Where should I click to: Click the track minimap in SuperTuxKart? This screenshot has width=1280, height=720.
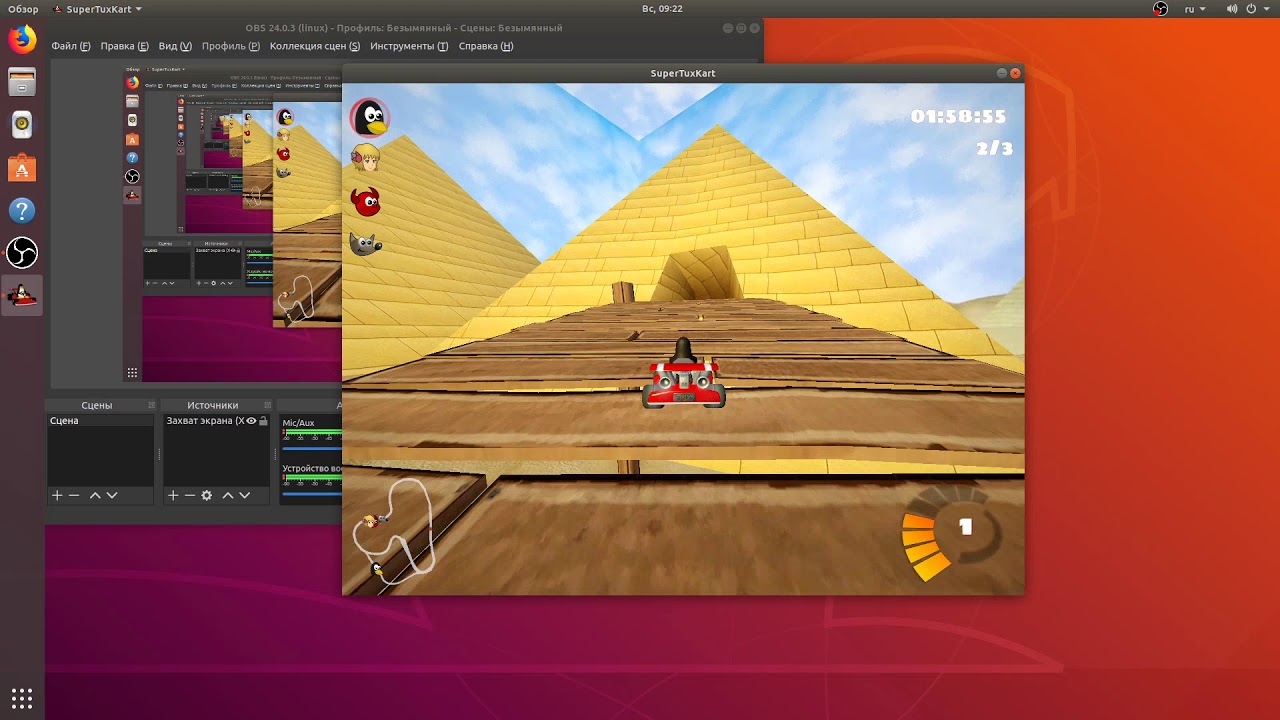(x=393, y=530)
